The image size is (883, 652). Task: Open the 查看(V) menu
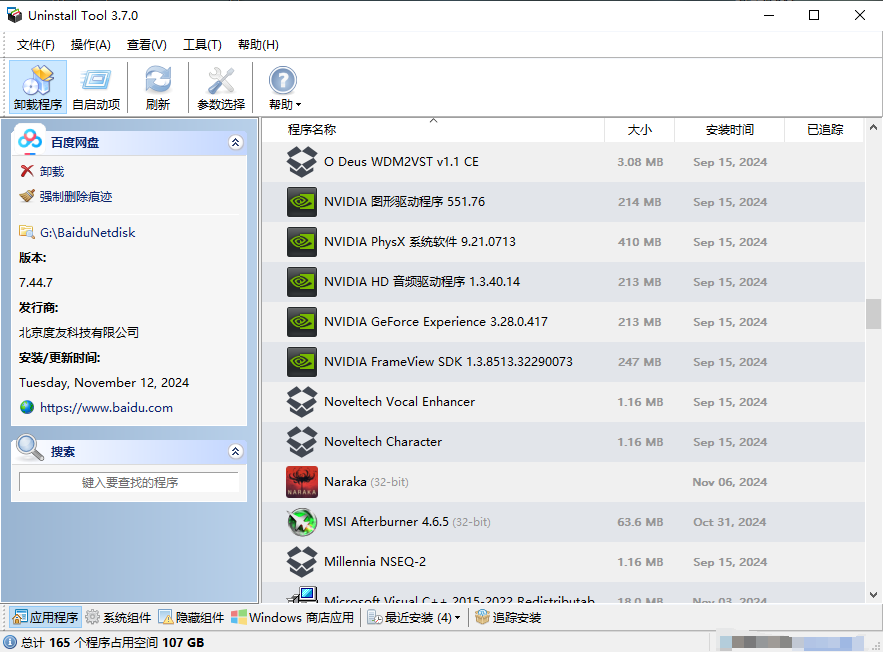[x=146, y=44]
